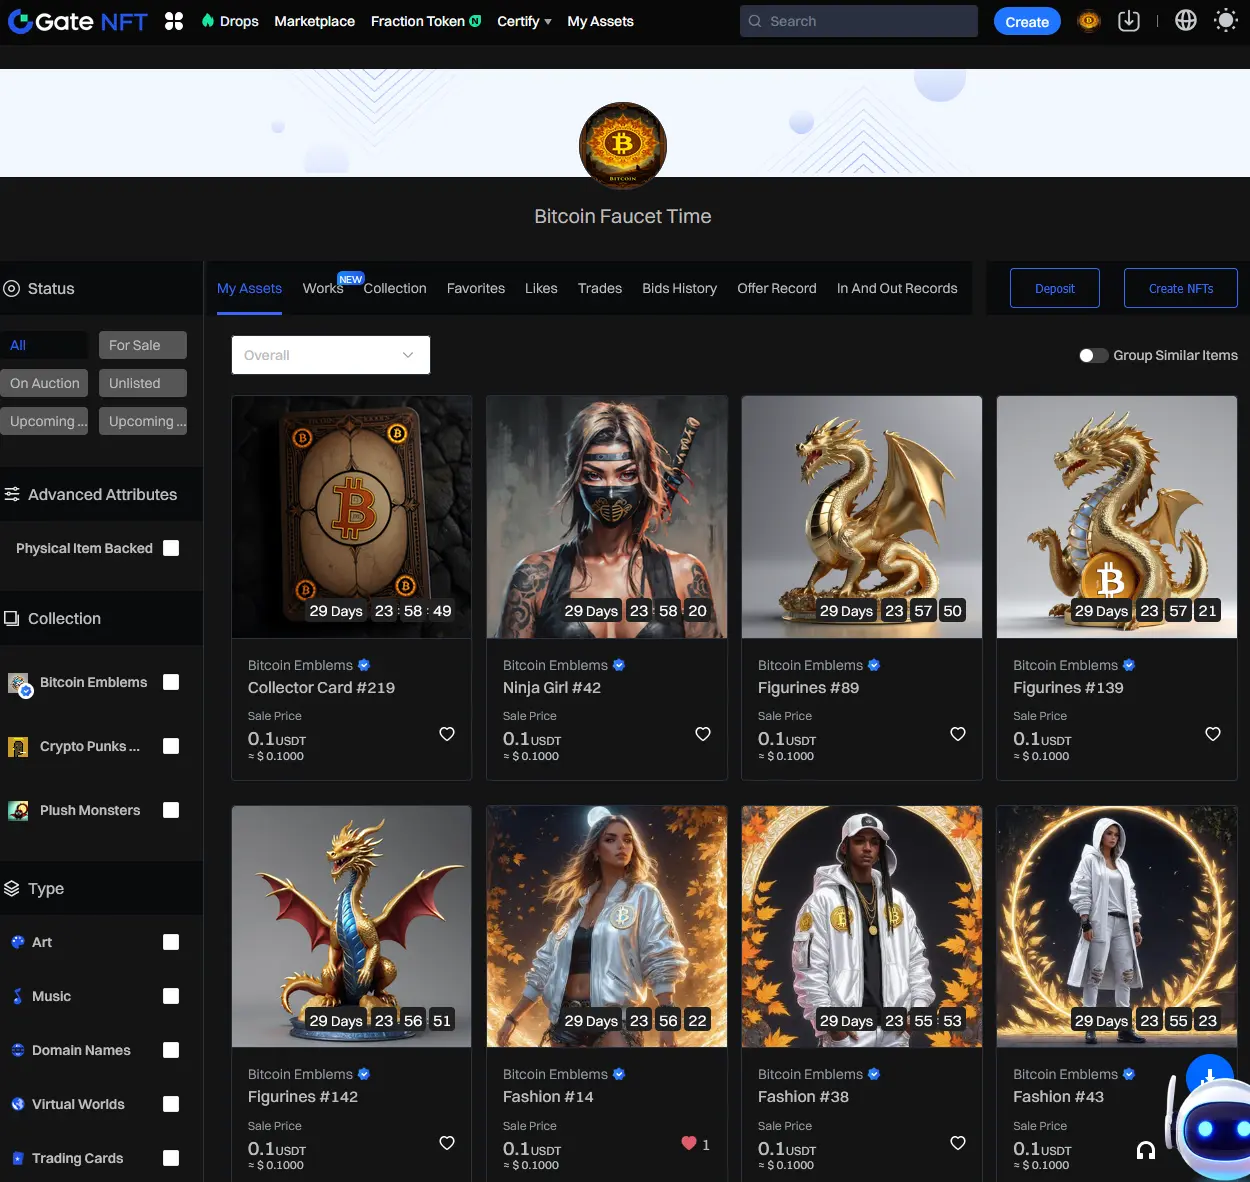Open the Marketplace nav link
The width and height of the screenshot is (1250, 1182).
[314, 21]
